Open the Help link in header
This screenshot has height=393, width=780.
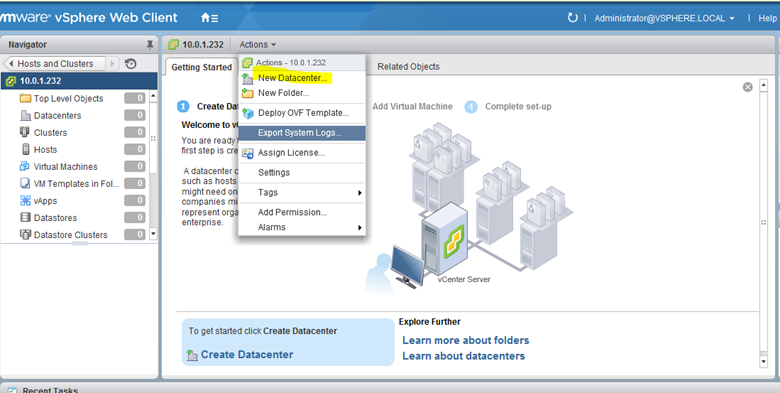click(x=767, y=18)
